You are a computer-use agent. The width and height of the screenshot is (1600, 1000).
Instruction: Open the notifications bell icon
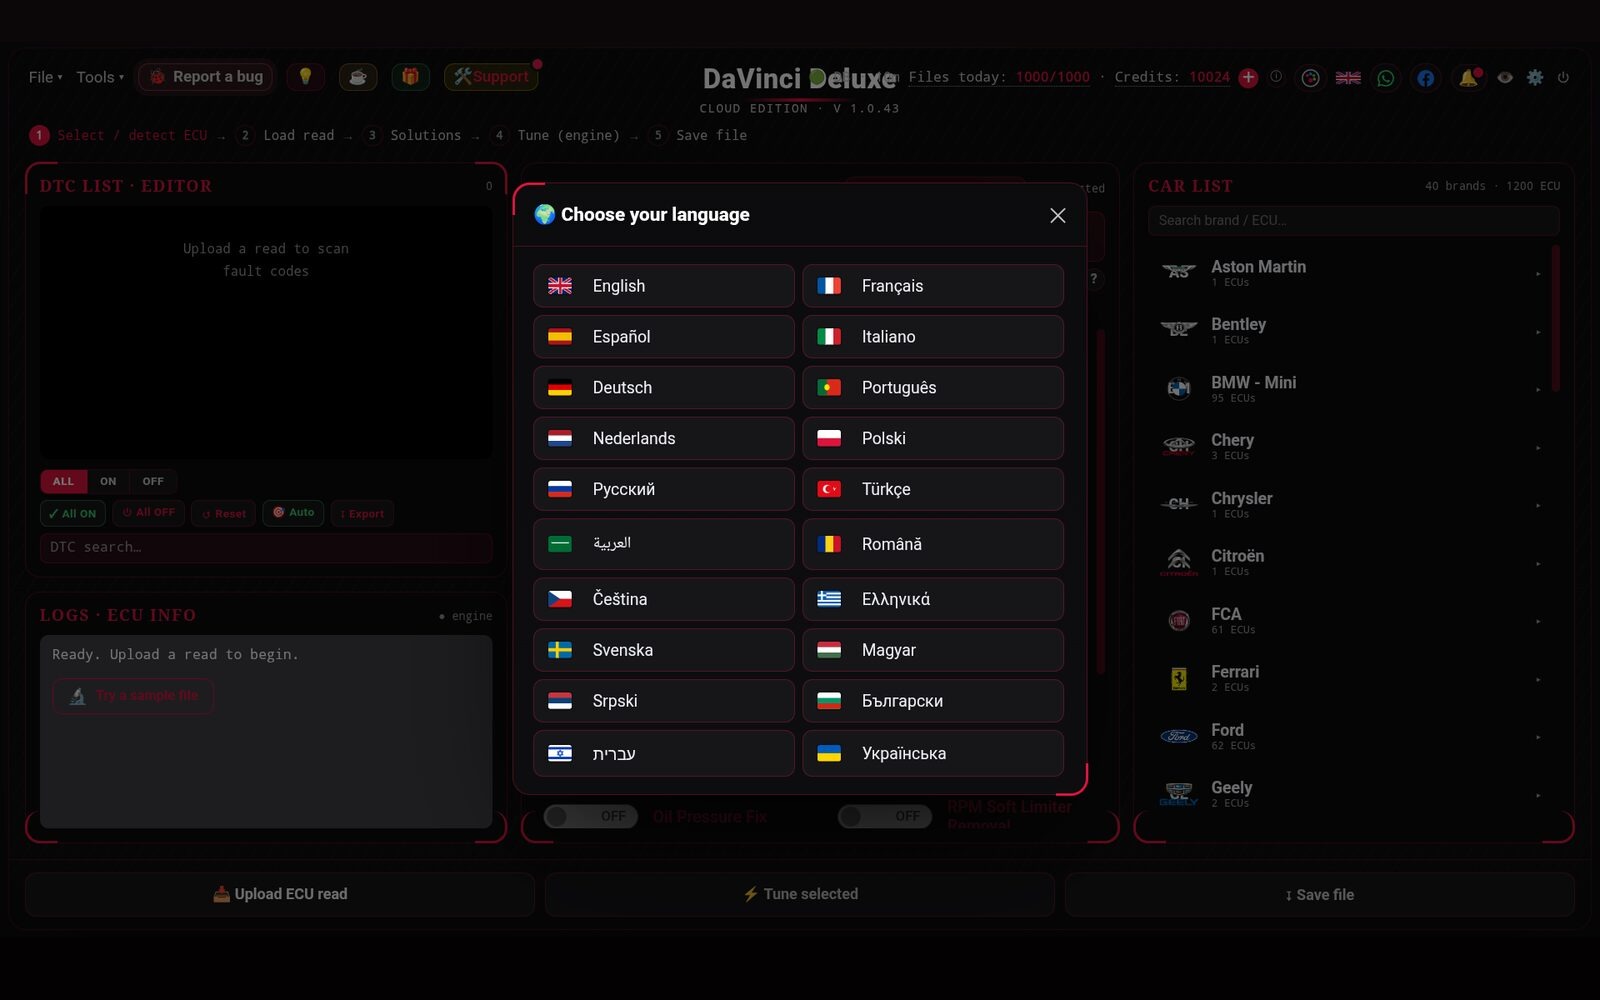click(x=1468, y=77)
